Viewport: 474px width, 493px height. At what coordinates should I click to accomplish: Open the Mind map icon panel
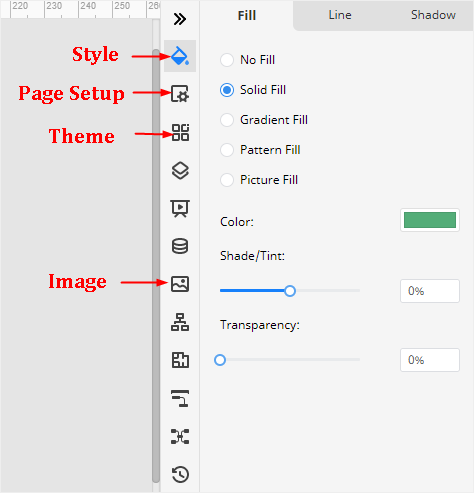click(180, 436)
